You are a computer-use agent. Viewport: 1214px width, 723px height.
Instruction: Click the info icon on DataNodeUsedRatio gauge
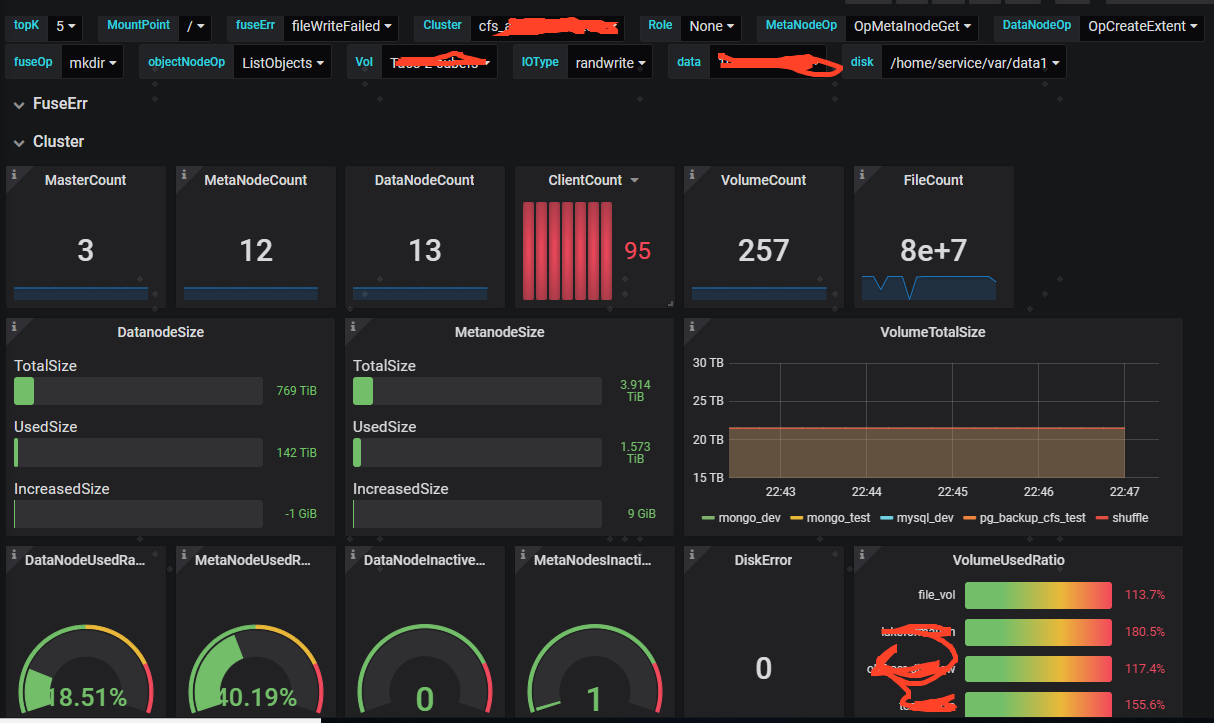(x=13, y=554)
